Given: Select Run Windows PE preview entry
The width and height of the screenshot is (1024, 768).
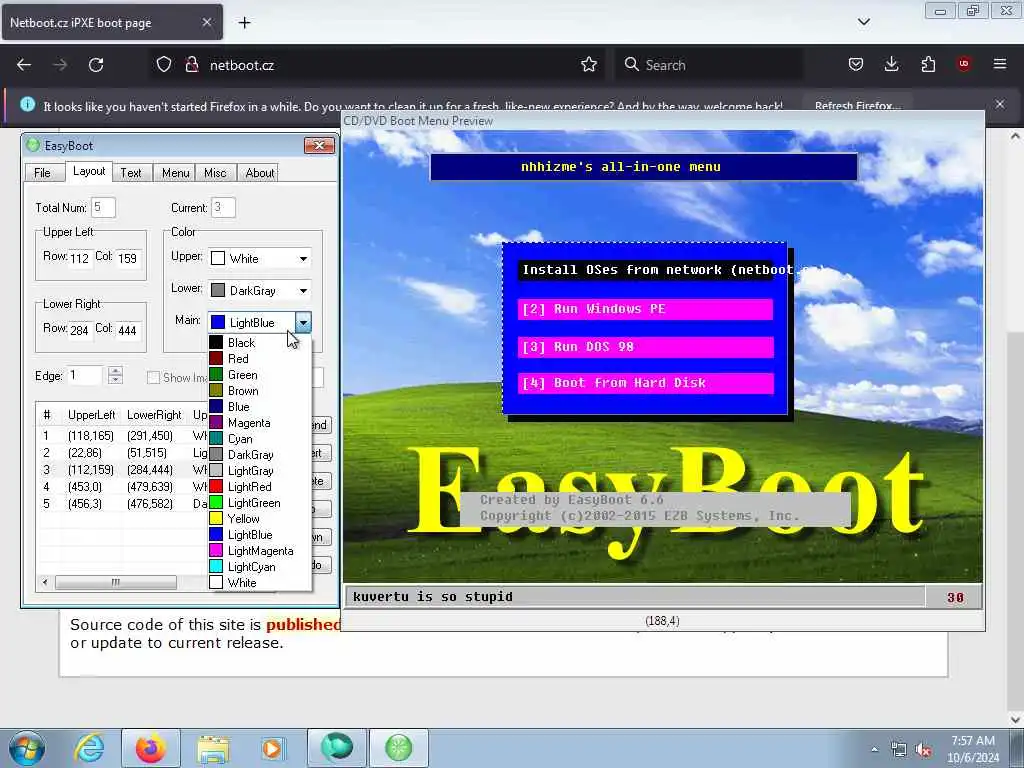Looking at the screenshot, I should pyautogui.click(x=645, y=309).
